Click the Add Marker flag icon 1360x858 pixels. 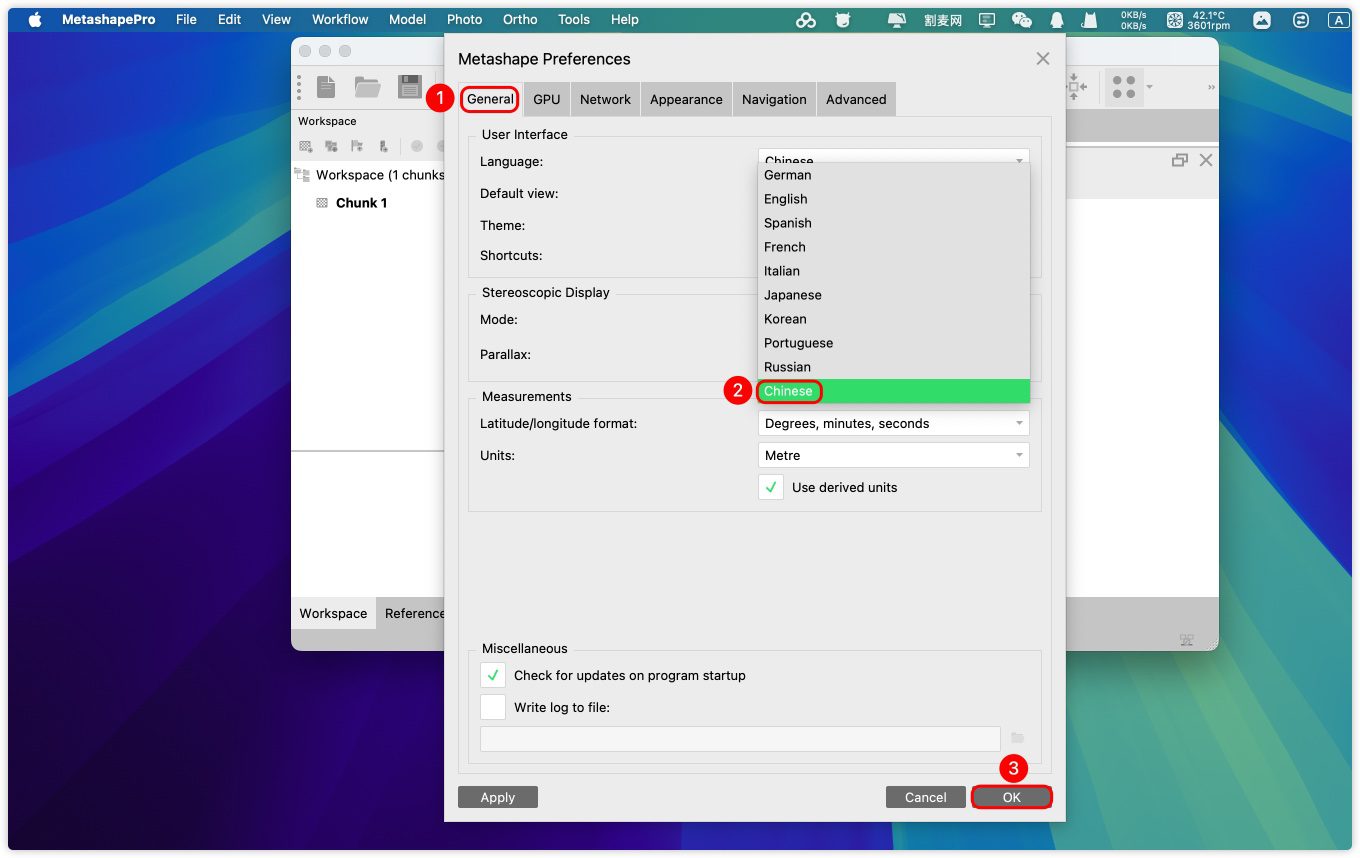pos(357,146)
